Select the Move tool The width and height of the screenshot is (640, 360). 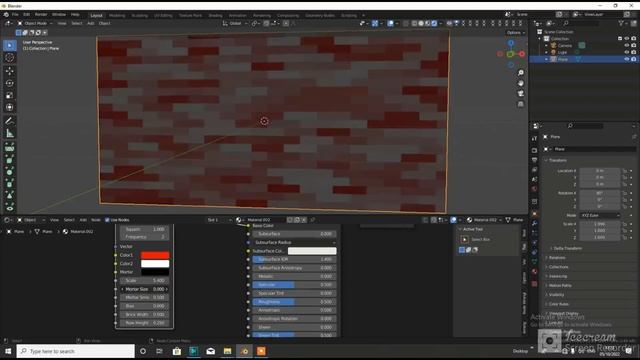click(x=10, y=71)
